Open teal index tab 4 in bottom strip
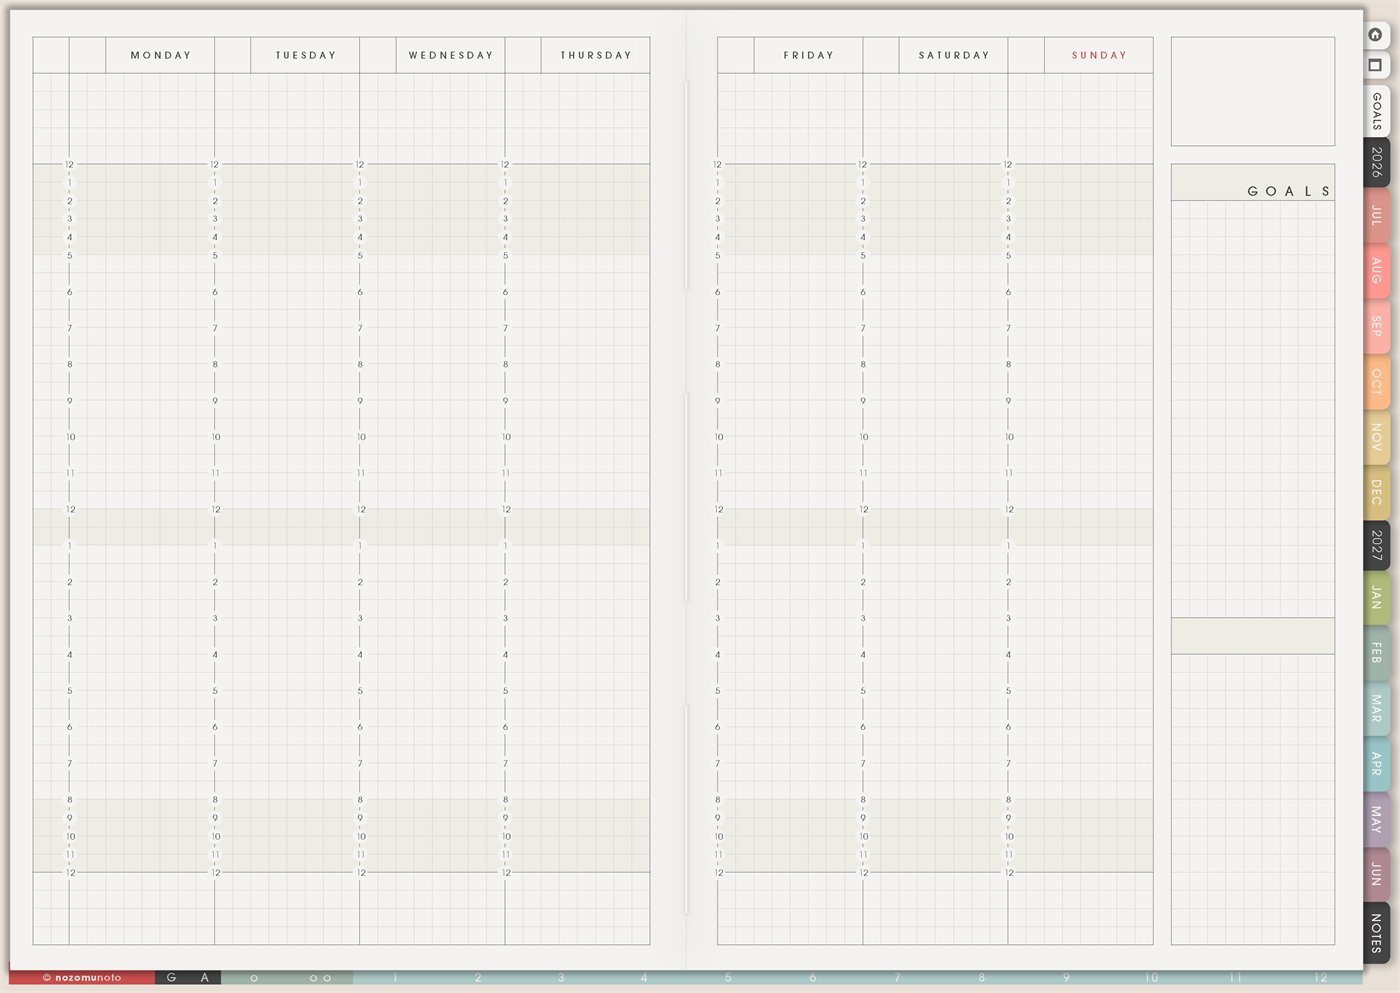 point(644,977)
